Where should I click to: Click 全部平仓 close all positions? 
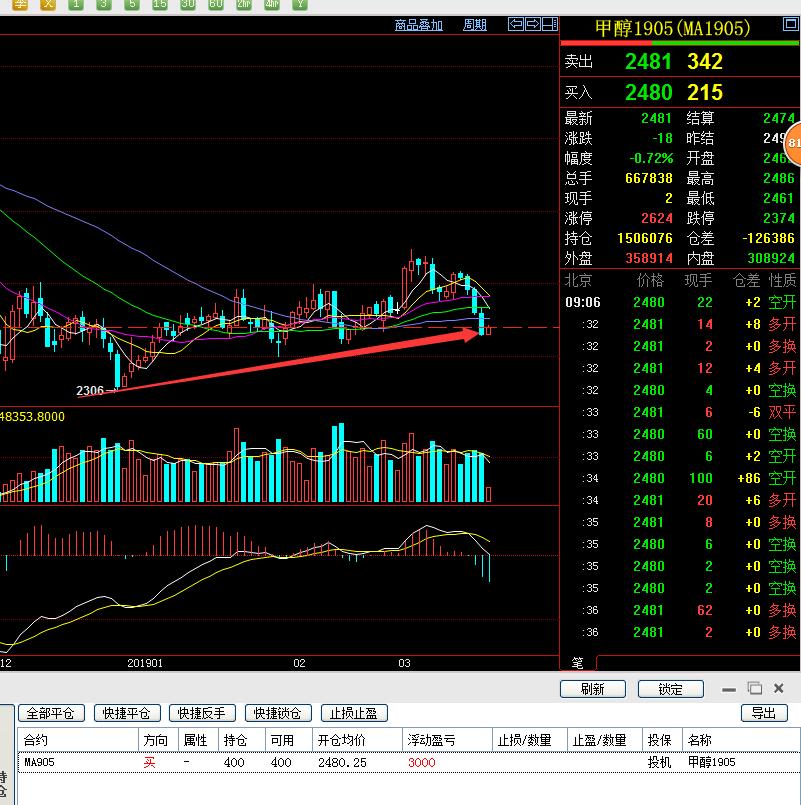(51, 713)
